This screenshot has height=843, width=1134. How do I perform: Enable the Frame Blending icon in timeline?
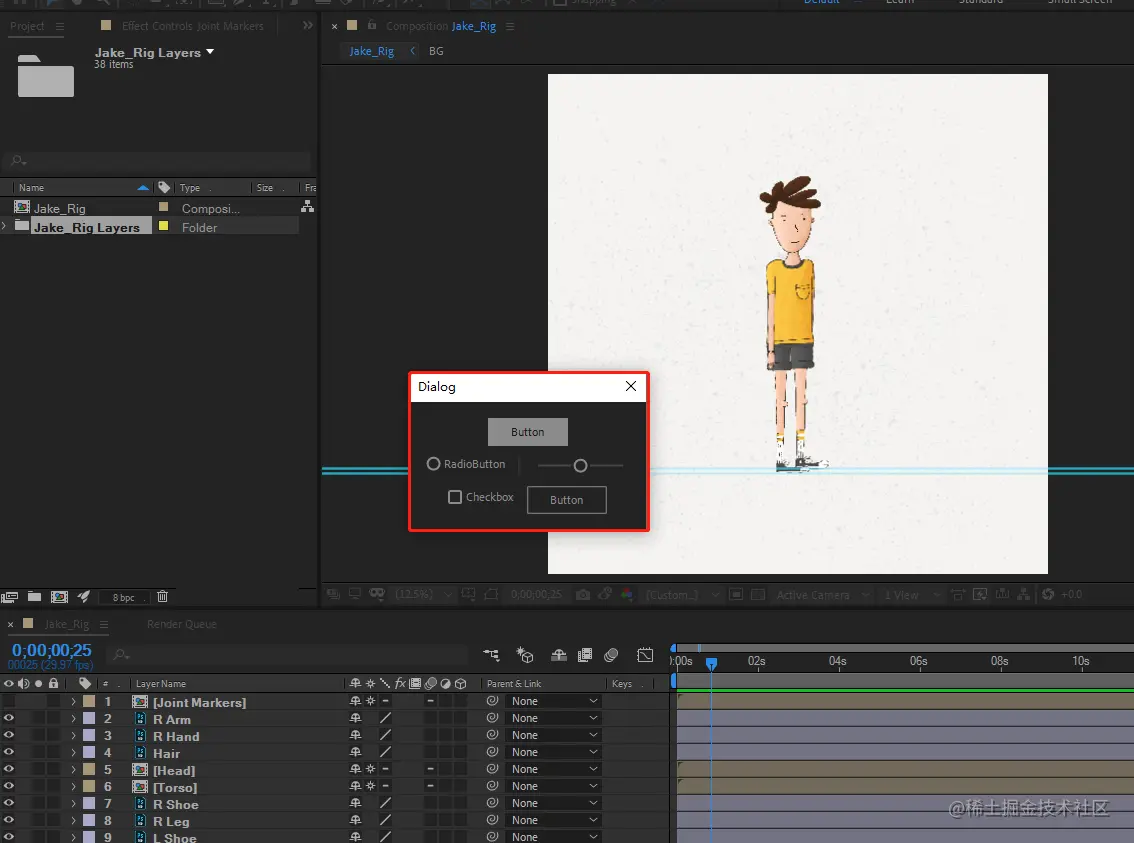[x=585, y=655]
